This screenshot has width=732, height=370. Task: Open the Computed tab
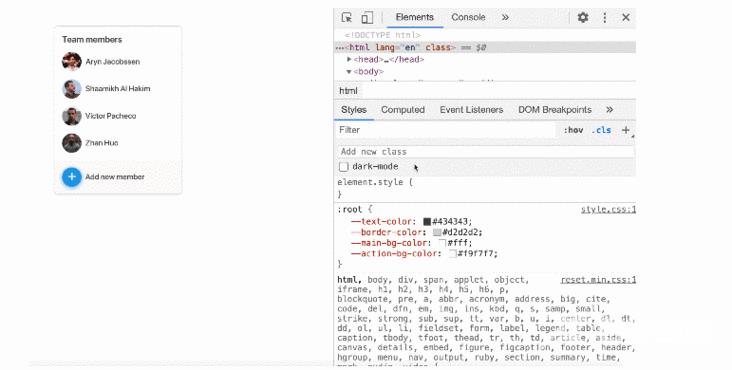(x=403, y=110)
